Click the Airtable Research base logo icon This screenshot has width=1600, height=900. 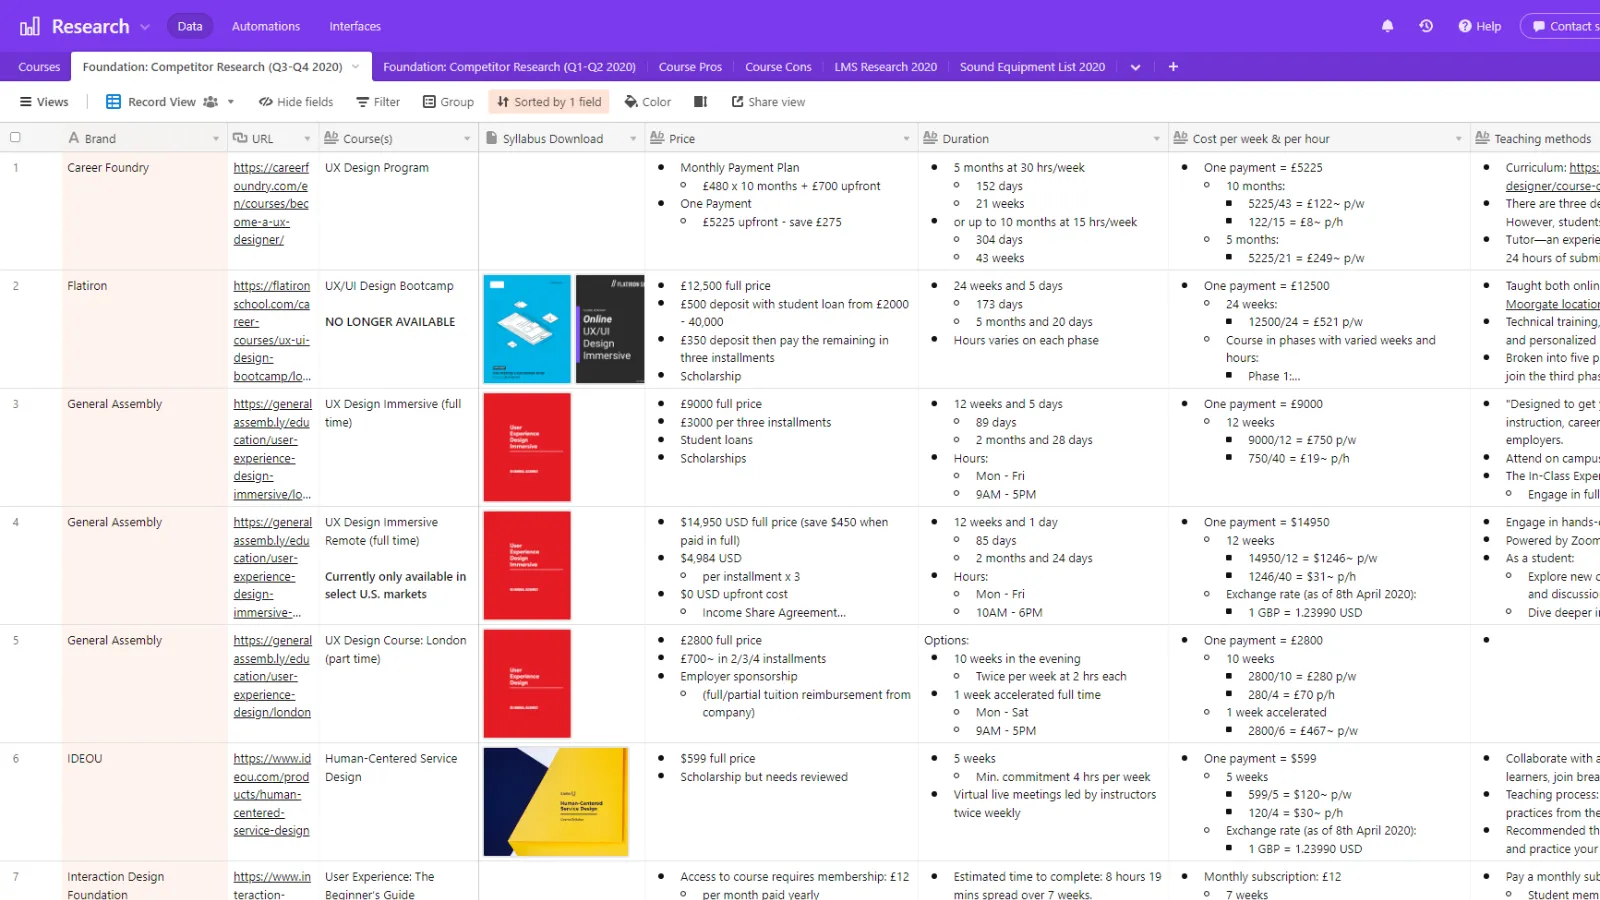coord(30,26)
